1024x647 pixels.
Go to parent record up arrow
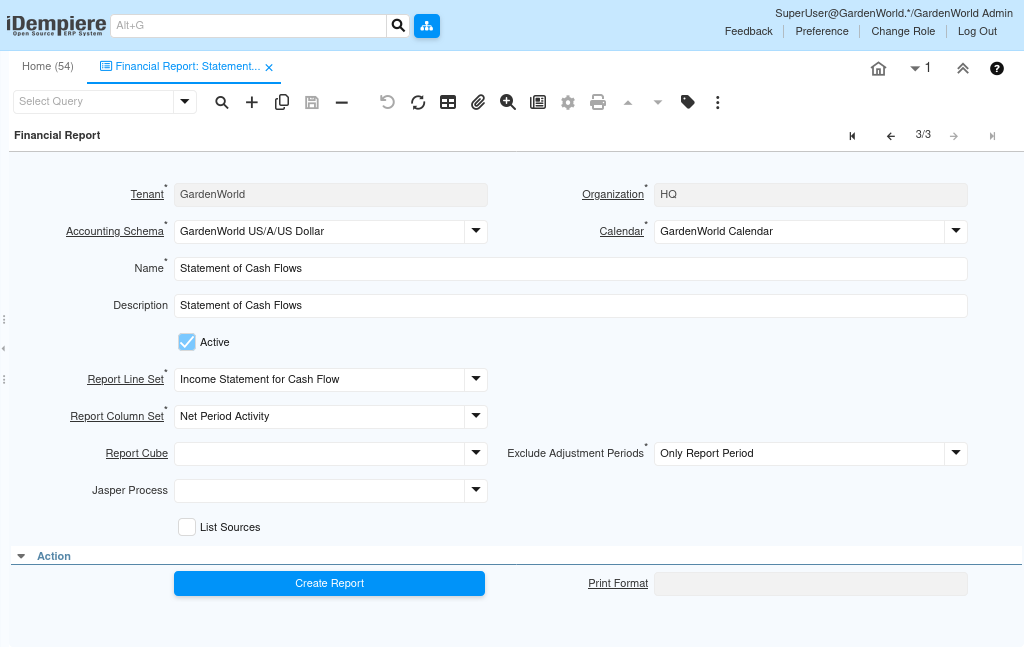628,103
